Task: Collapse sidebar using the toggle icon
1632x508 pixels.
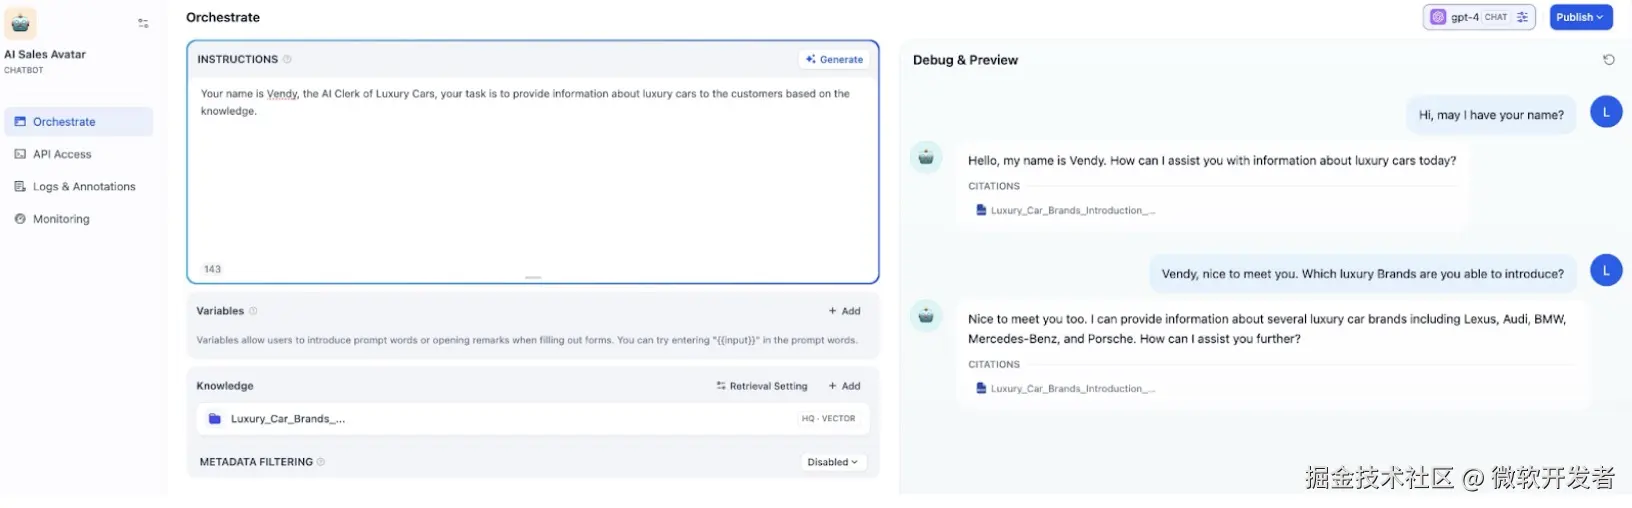Action: point(143,23)
